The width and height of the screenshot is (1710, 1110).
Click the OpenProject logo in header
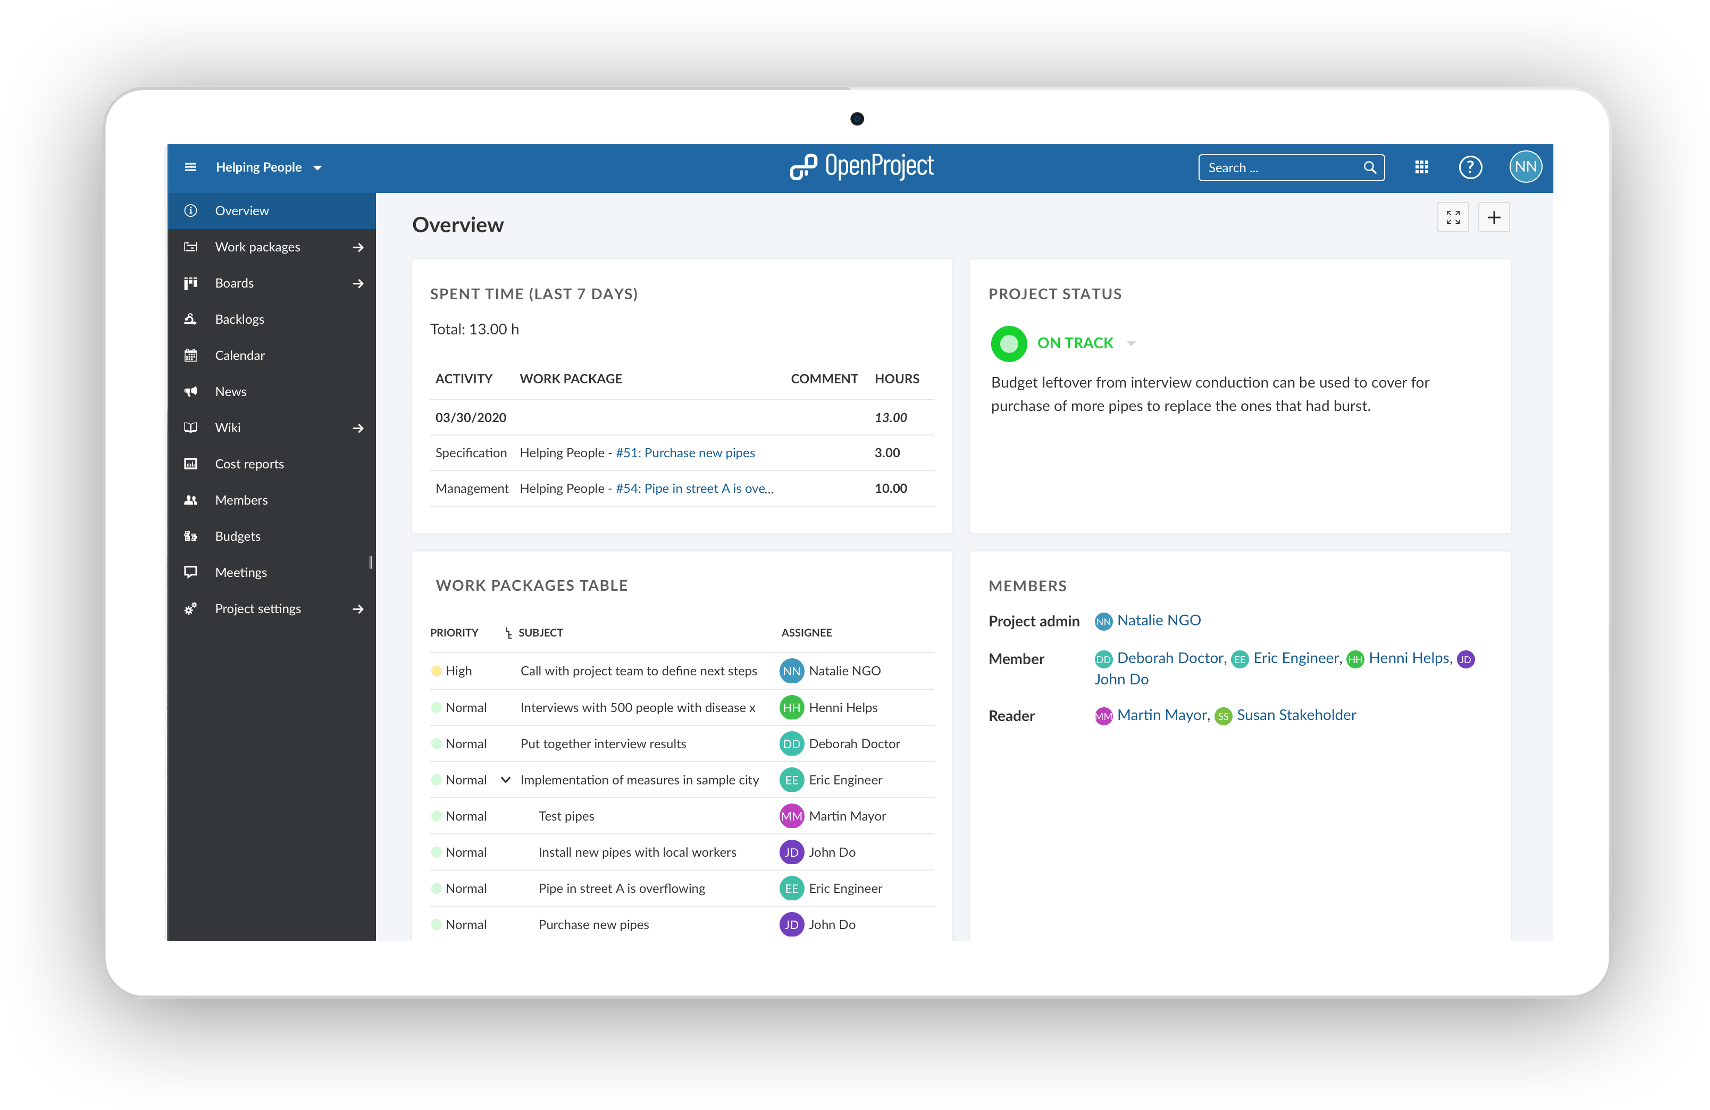[861, 167]
